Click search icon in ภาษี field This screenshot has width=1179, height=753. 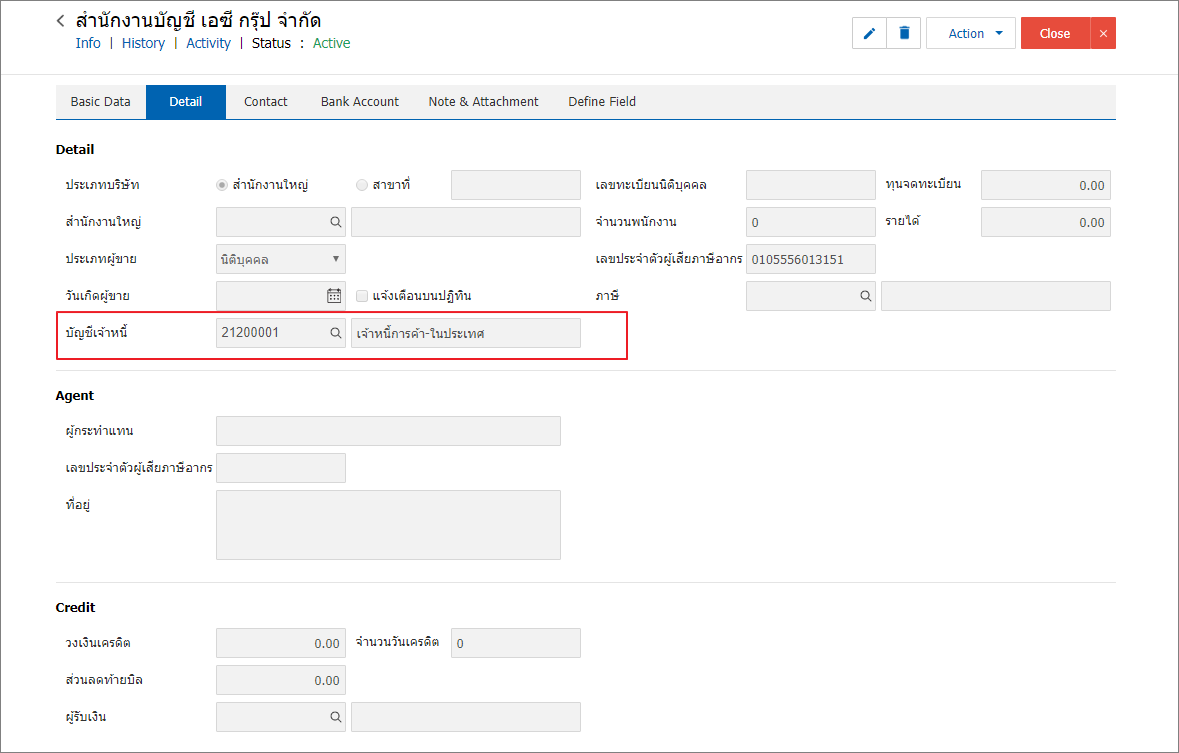pyautogui.click(x=865, y=296)
